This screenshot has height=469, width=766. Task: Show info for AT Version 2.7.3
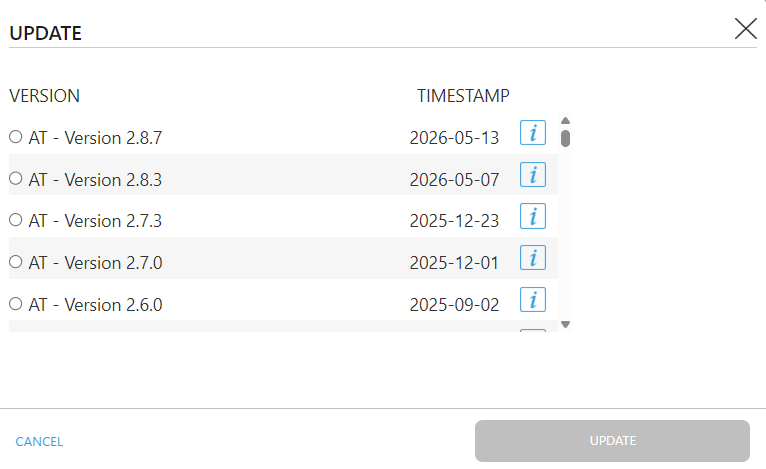pos(532,216)
